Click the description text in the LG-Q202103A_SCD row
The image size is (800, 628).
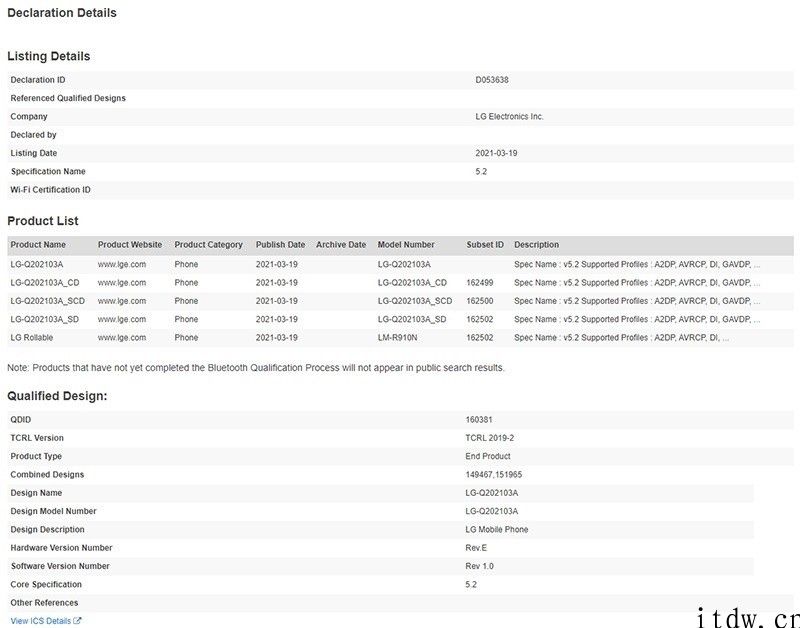637,301
